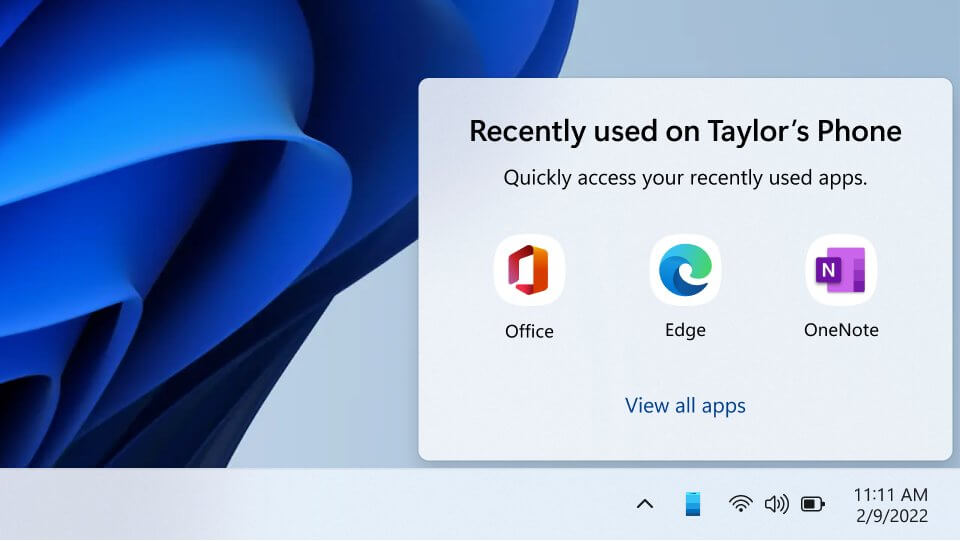Click an empty area of the taskbar

306,504
